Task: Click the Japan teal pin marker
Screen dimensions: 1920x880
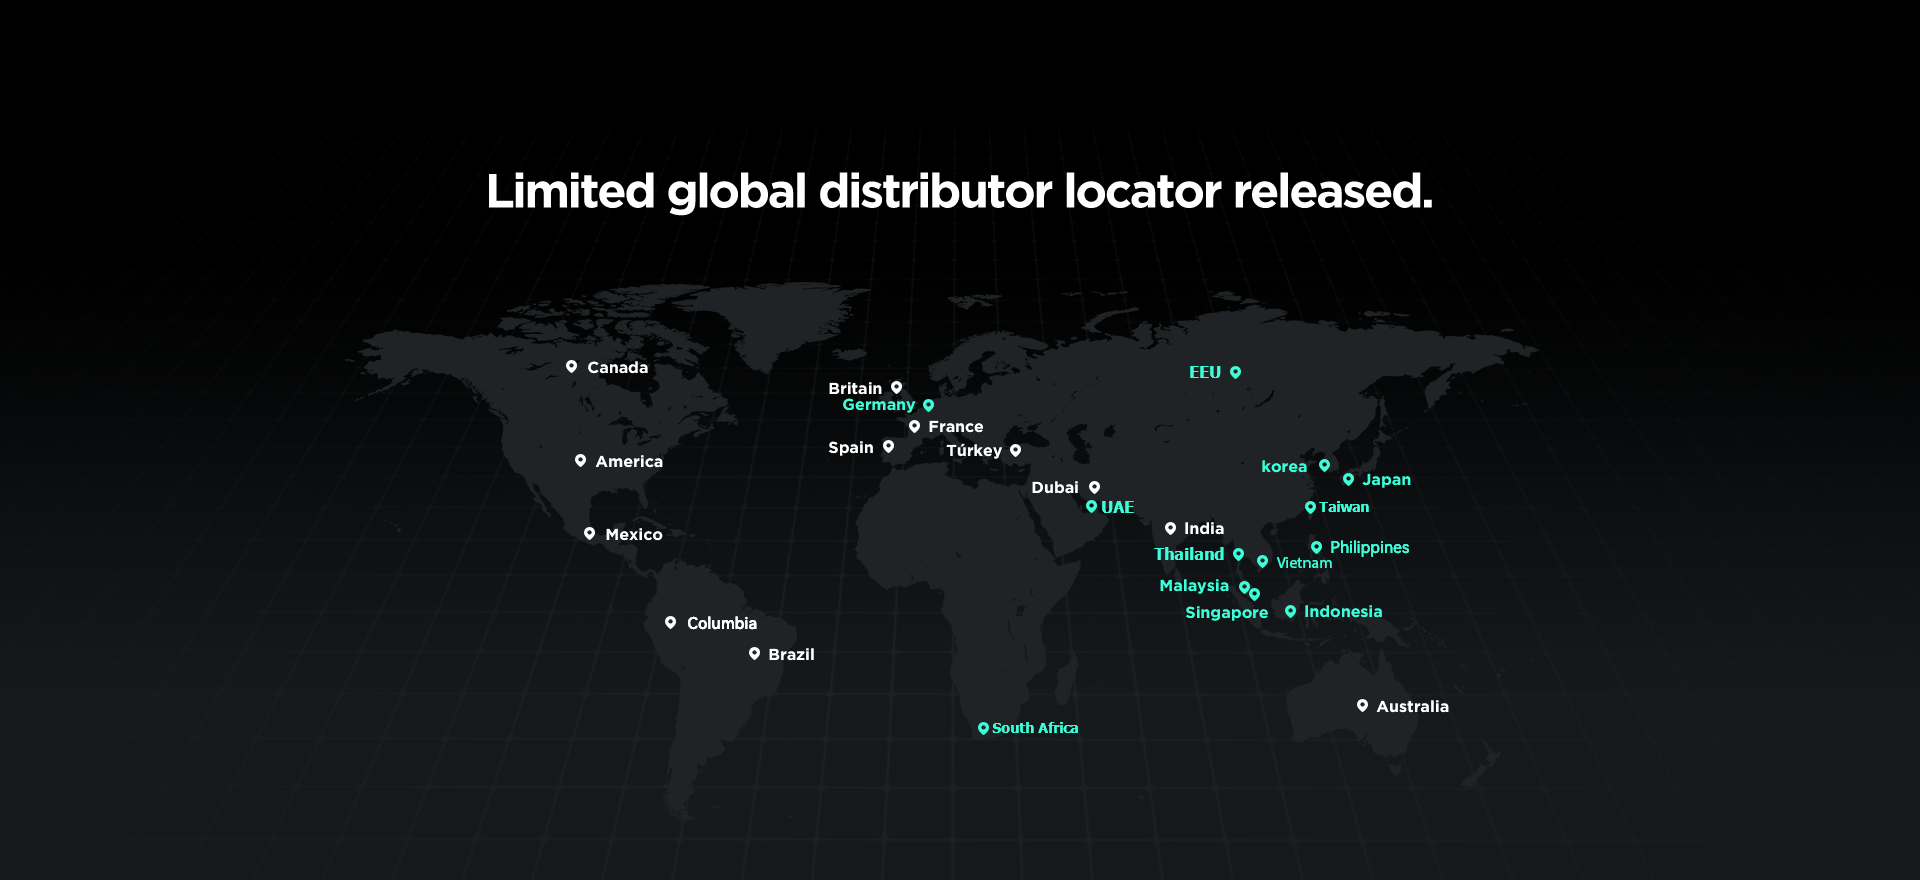Action: 1348,480
